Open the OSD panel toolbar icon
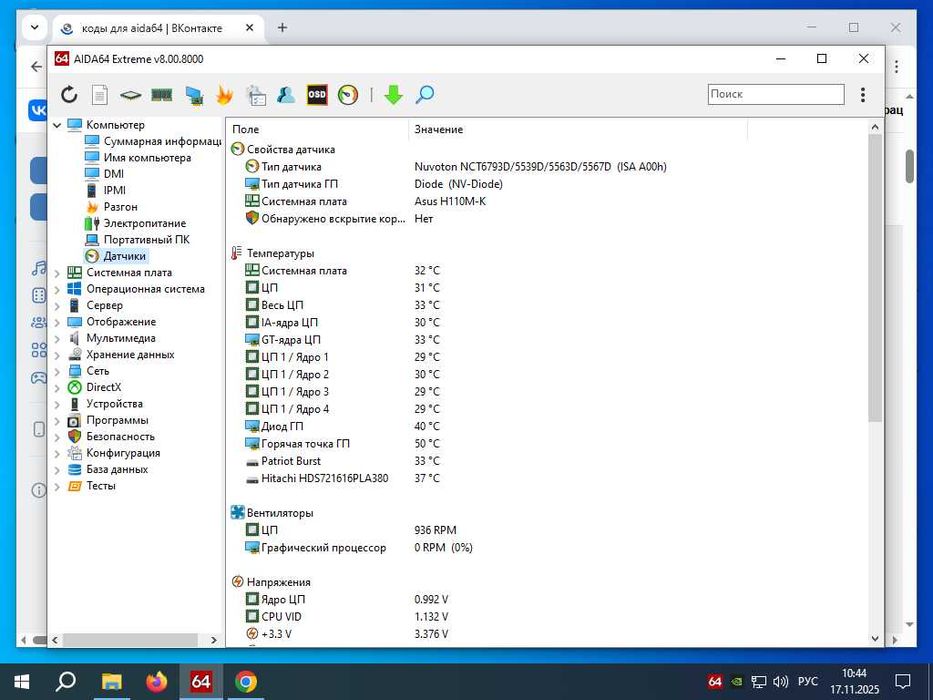 (317, 95)
